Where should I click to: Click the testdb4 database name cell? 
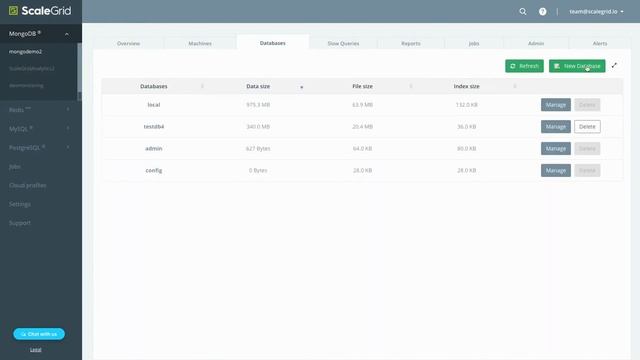(x=154, y=127)
